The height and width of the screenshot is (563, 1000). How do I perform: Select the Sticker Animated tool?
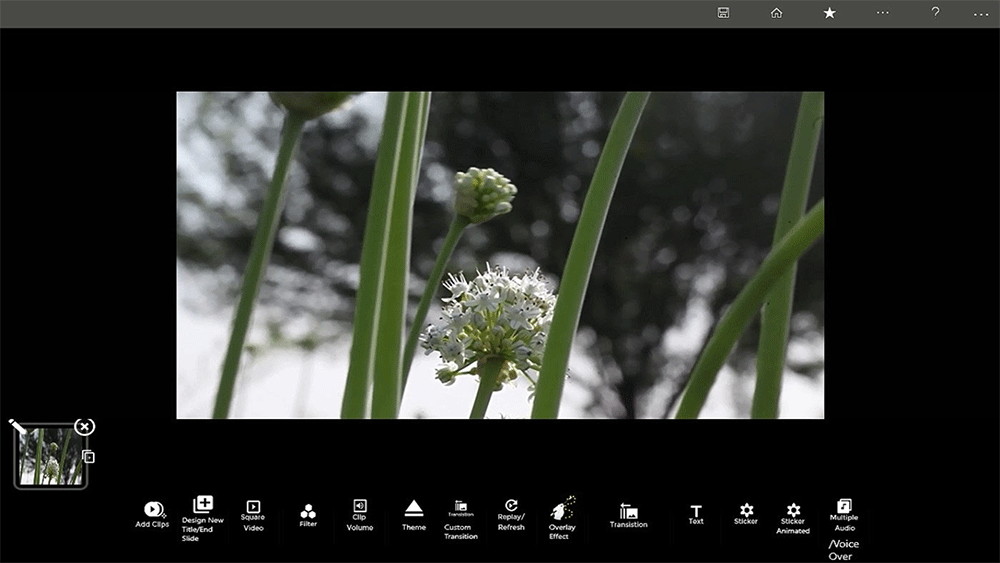pyautogui.click(x=793, y=510)
